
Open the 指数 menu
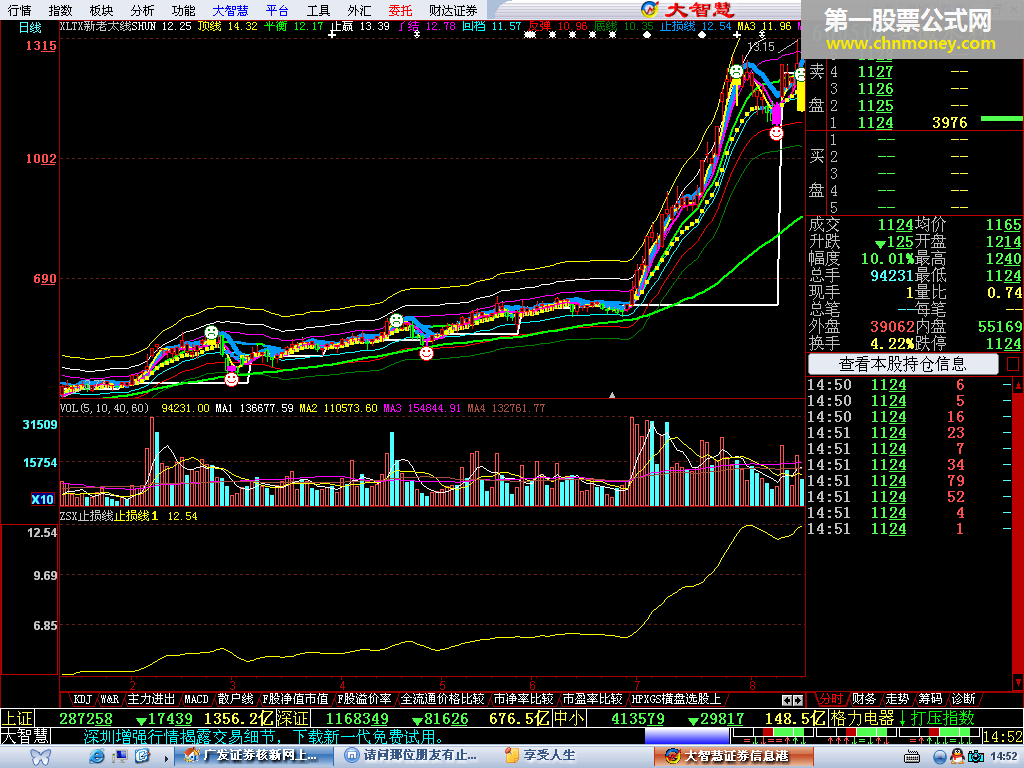pyautogui.click(x=60, y=10)
